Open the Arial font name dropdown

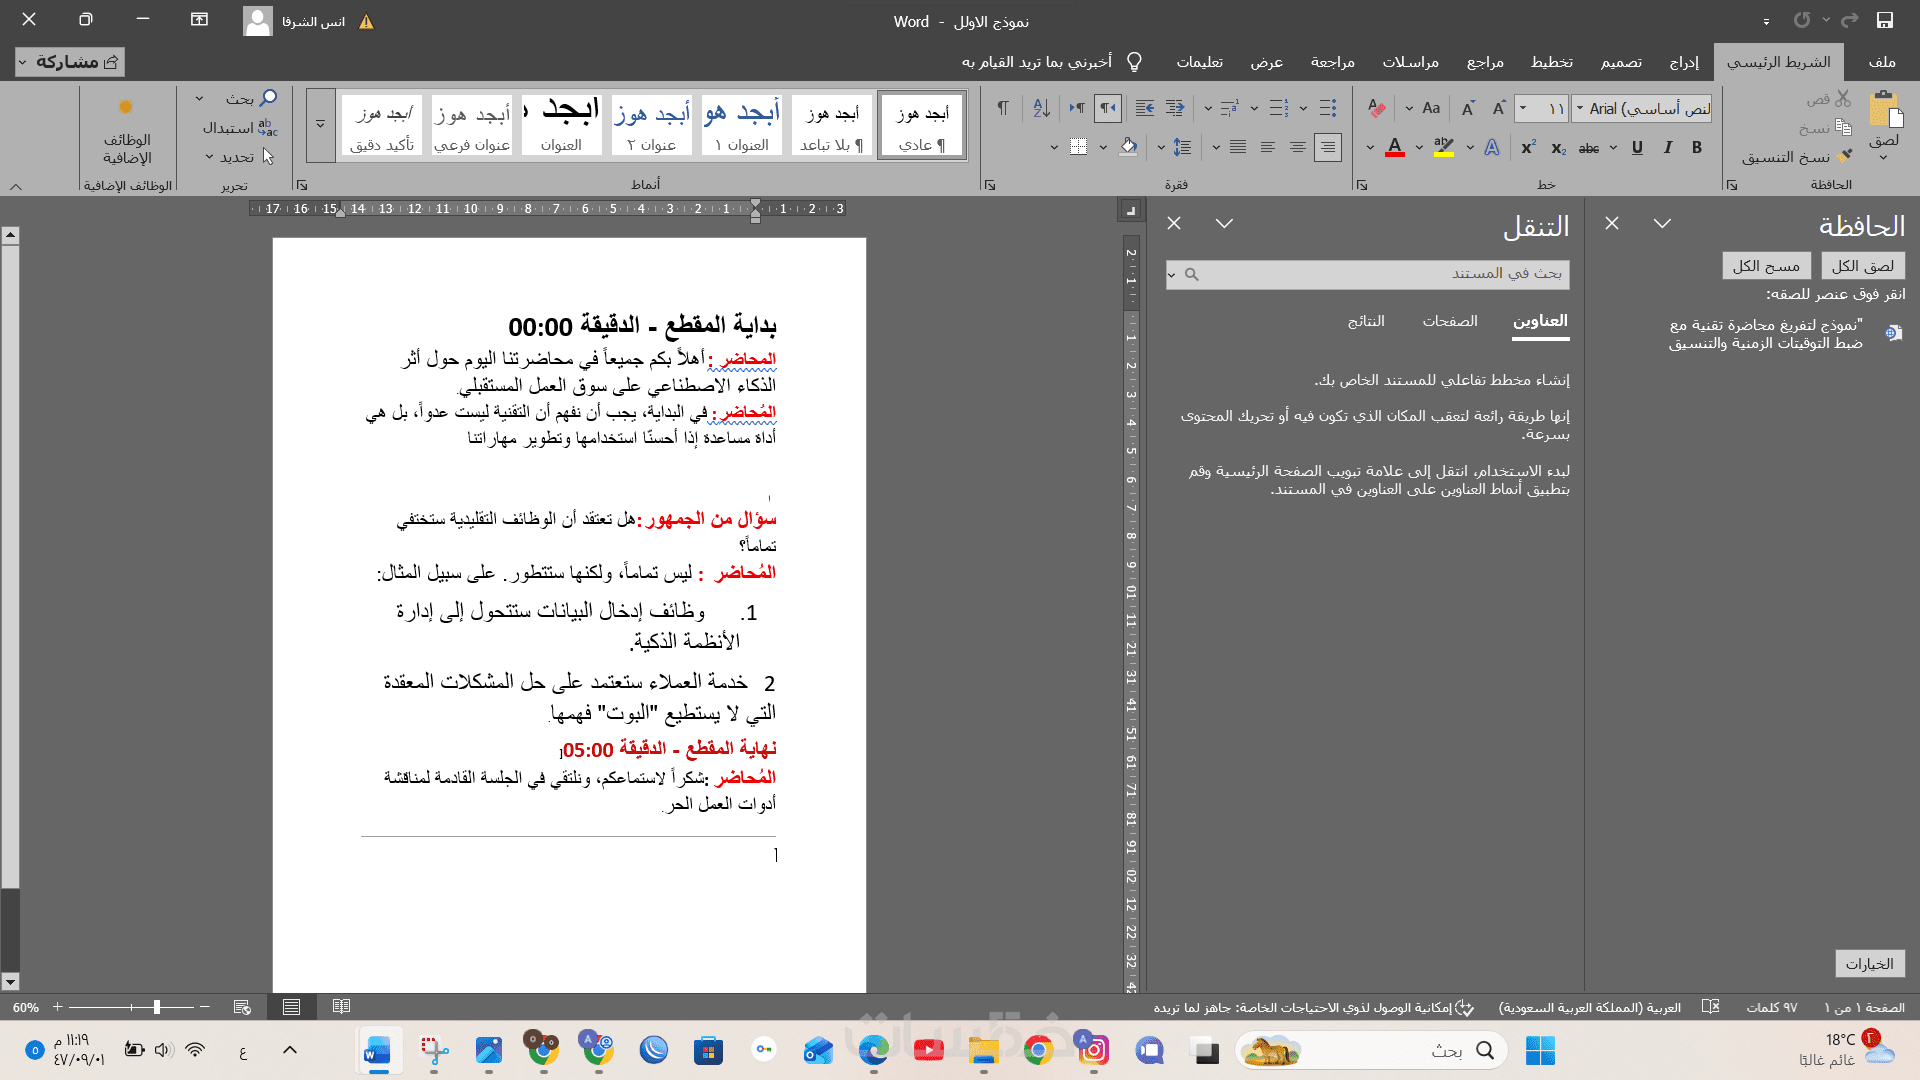tap(1580, 108)
